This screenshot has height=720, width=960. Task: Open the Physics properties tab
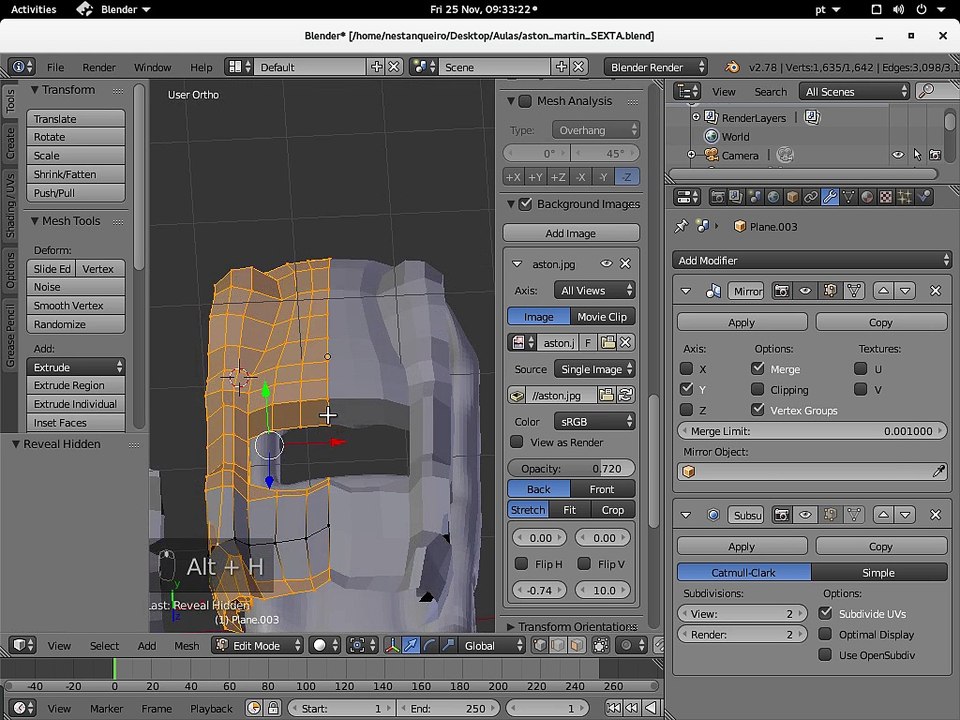coord(923,197)
